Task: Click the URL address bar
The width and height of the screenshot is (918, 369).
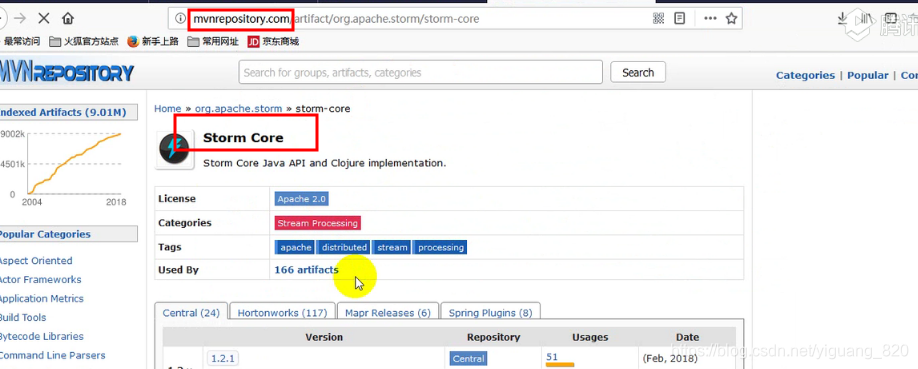Action: (x=455, y=19)
